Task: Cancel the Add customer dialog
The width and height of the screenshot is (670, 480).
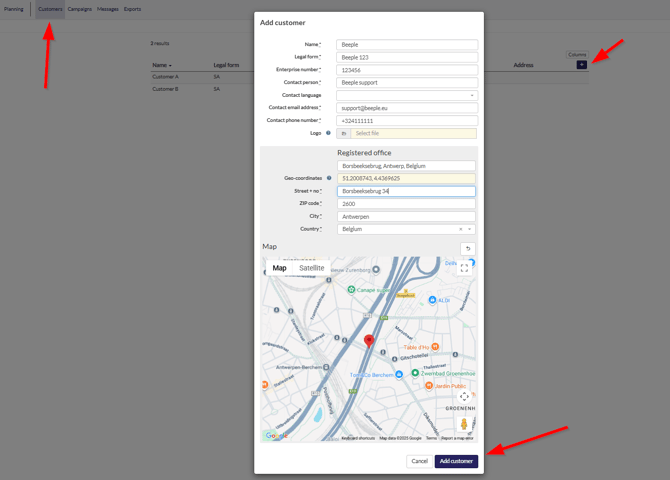Action: tap(419, 461)
